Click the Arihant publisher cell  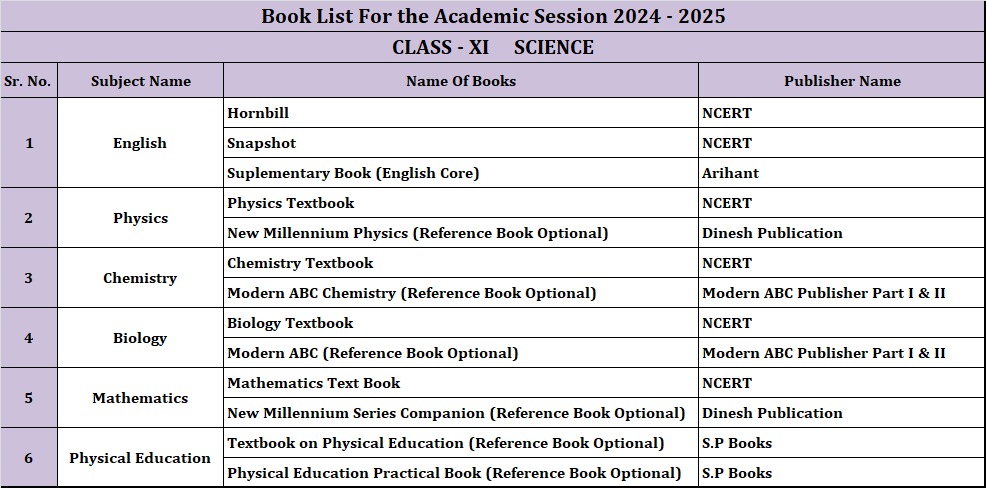(x=730, y=173)
